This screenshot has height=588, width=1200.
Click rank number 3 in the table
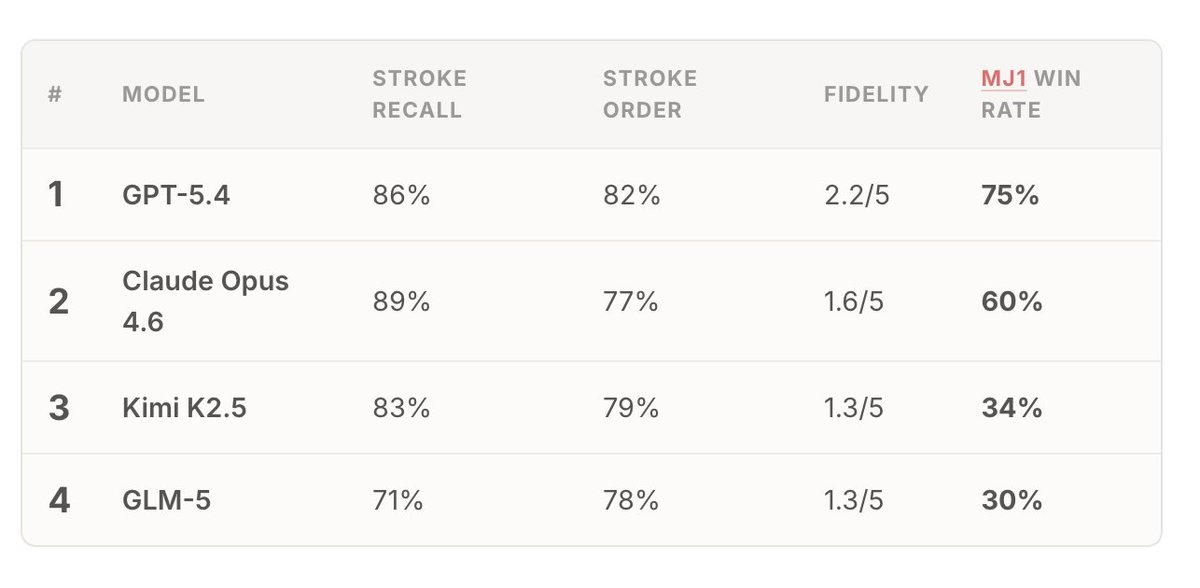pyautogui.click(x=59, y=408)
